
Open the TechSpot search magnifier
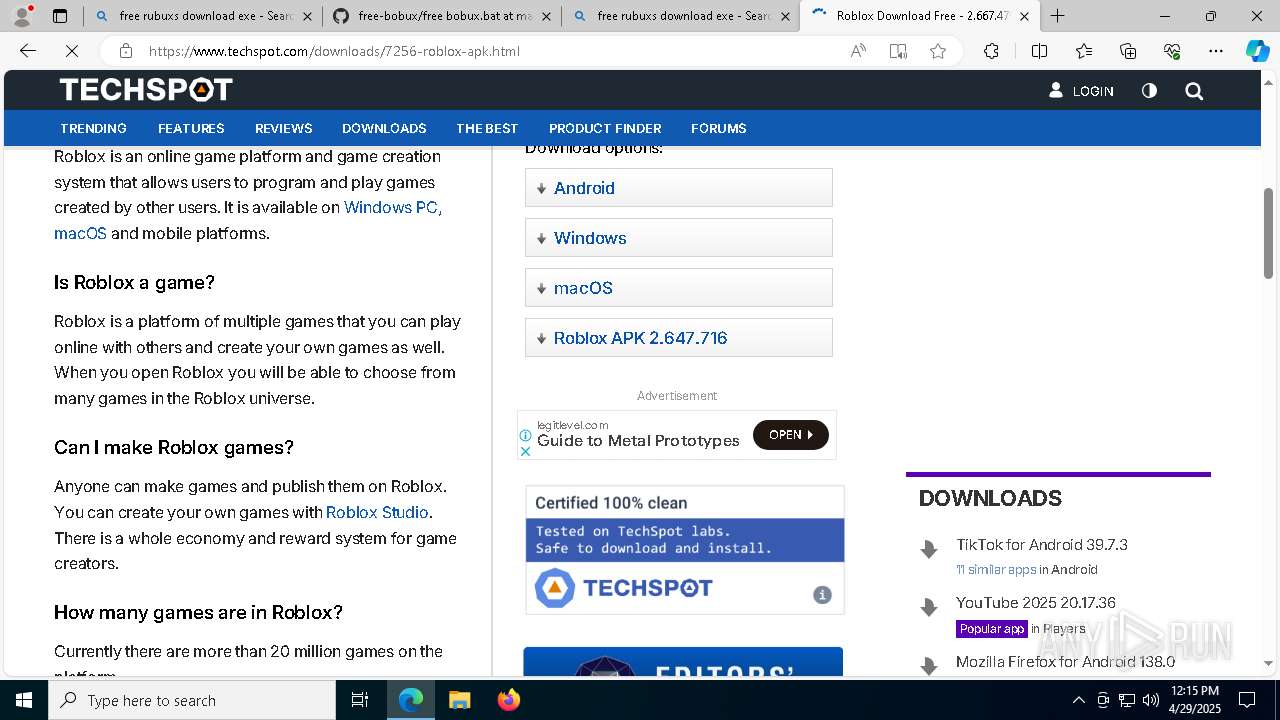pyautogui.click(x=1194, y=91)
